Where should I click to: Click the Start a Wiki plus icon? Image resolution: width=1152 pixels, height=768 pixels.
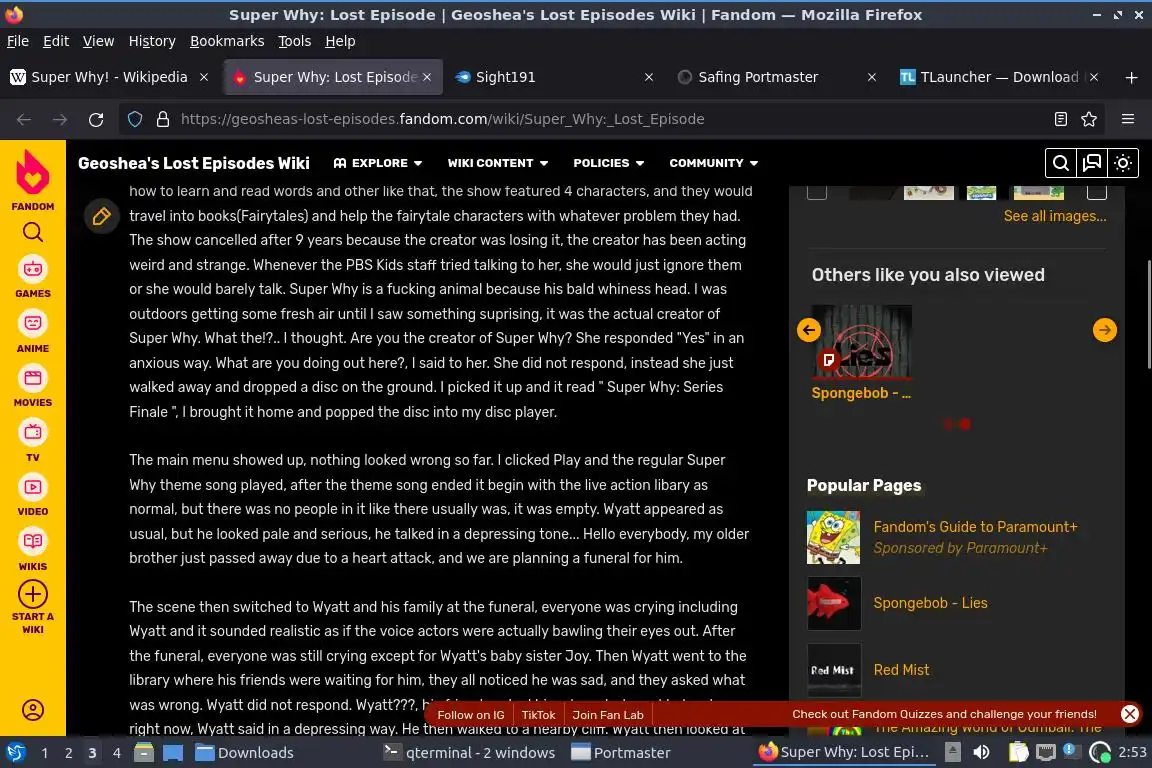tap(32, 594)
